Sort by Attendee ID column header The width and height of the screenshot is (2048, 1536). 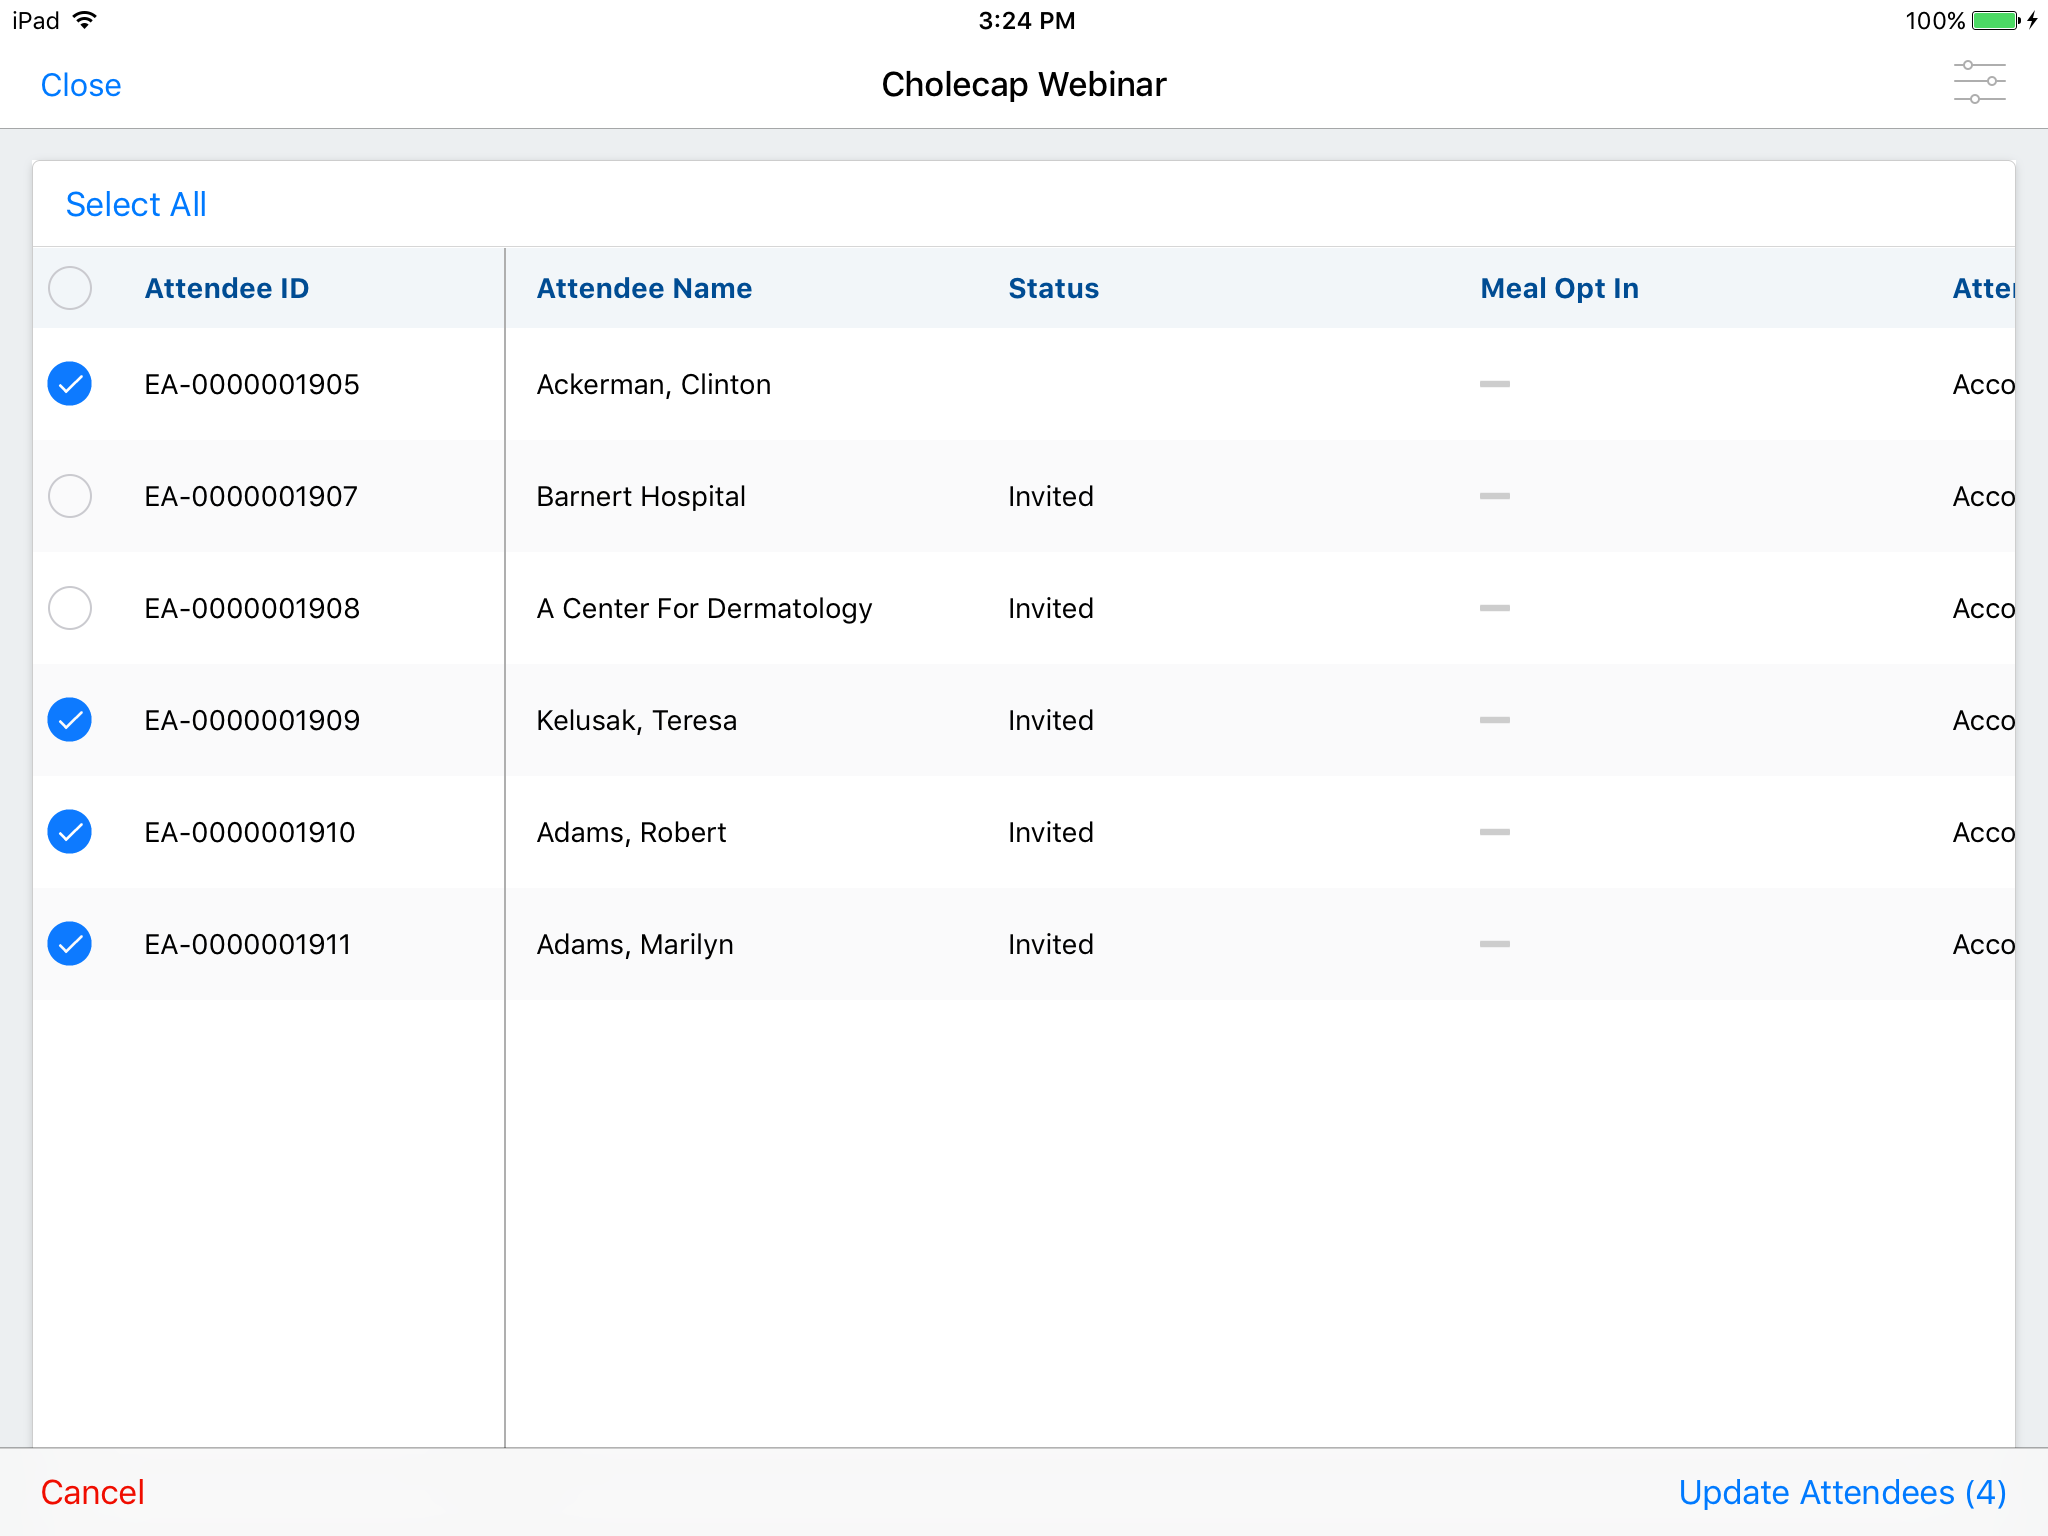tap(226, 288)
